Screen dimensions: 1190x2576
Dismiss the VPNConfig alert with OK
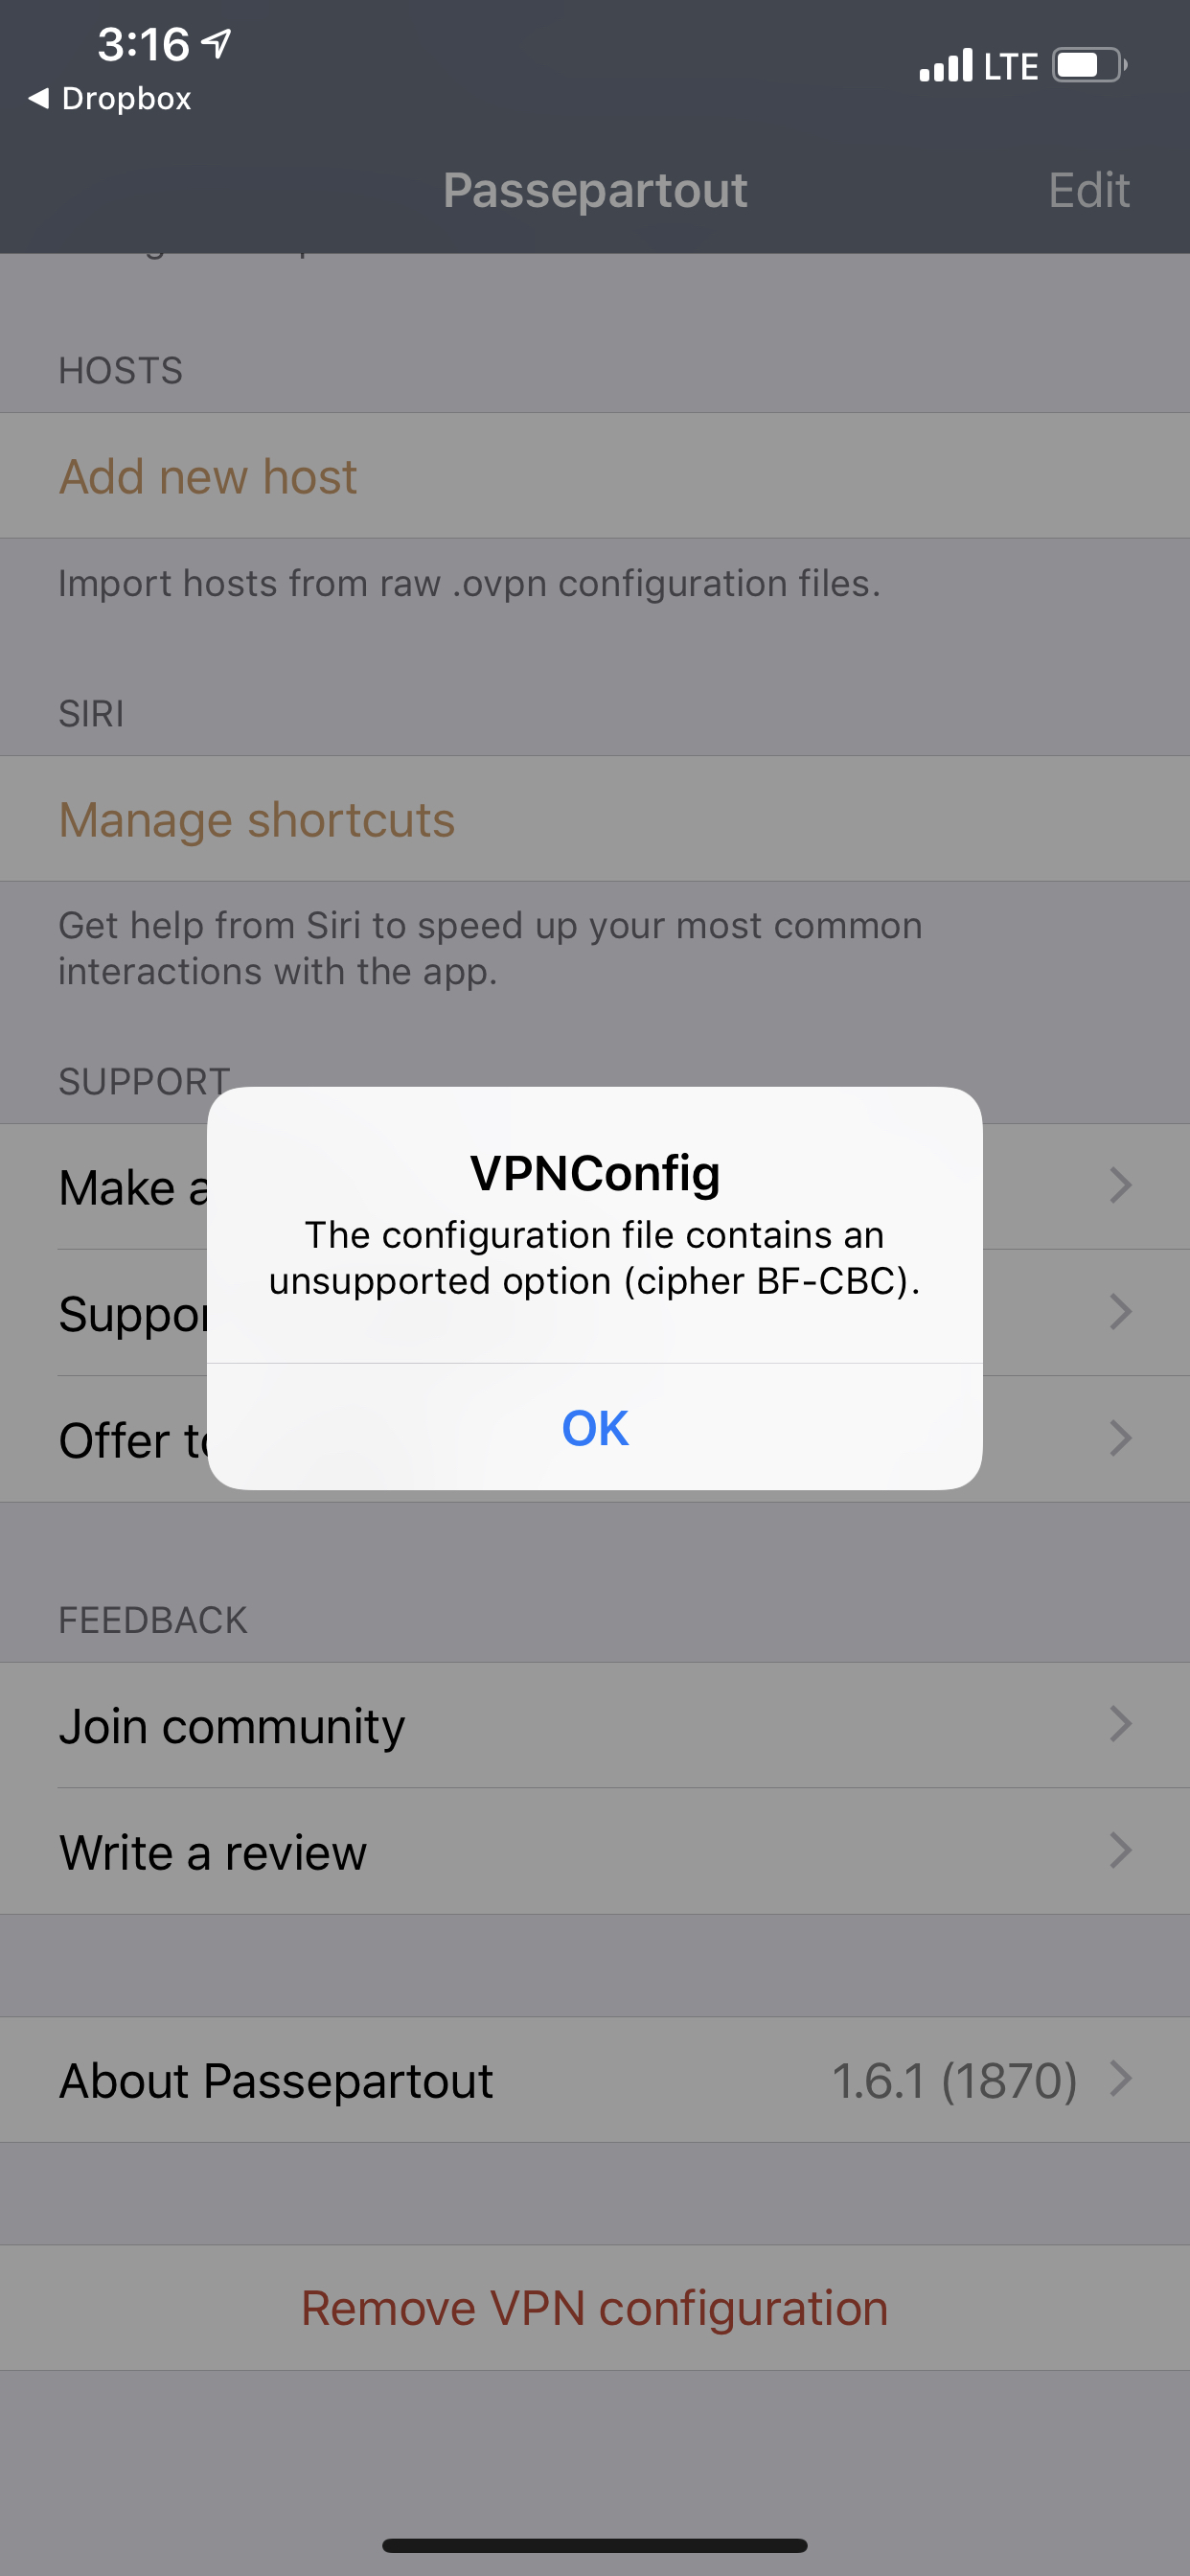[594, 1427]
